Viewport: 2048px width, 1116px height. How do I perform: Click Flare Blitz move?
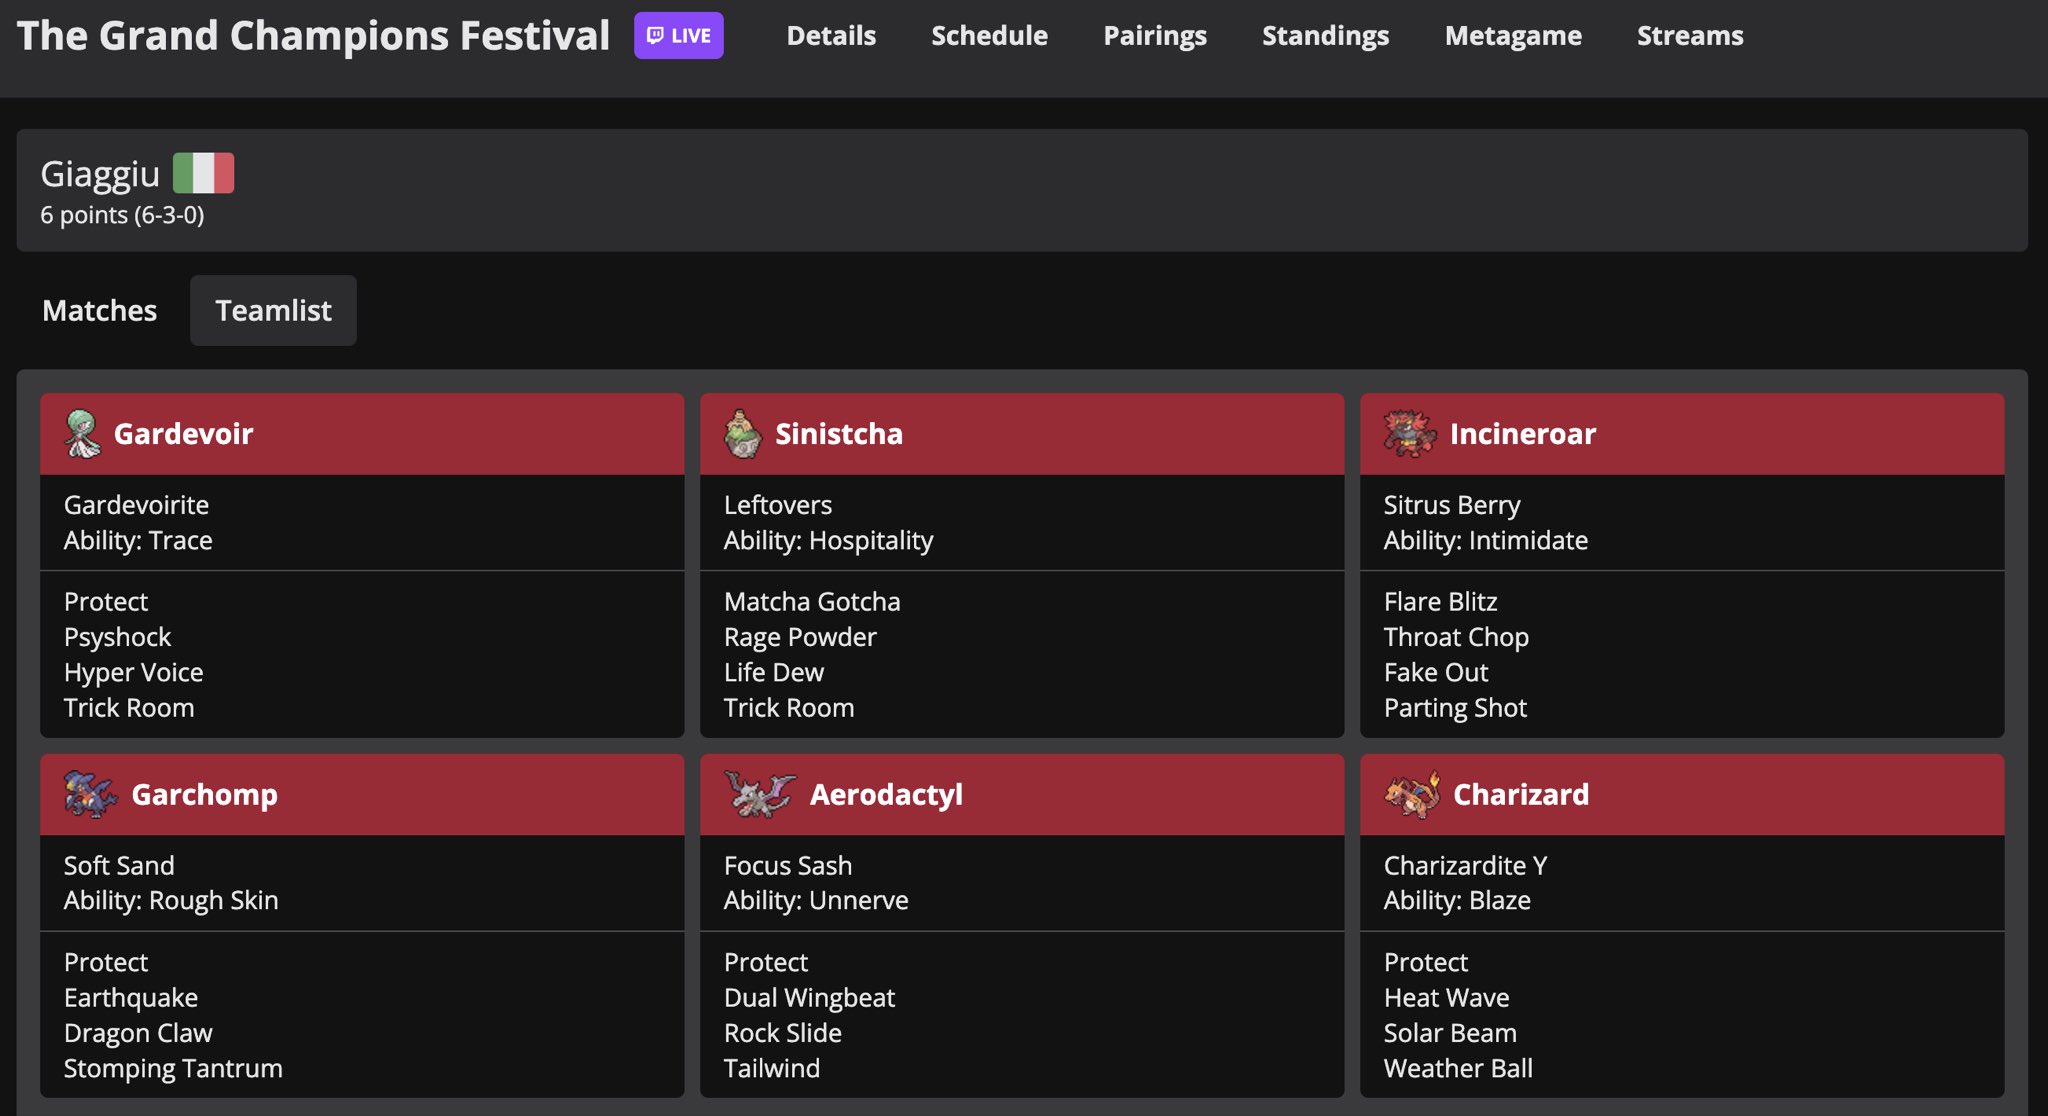click(x=1441, y=602)
